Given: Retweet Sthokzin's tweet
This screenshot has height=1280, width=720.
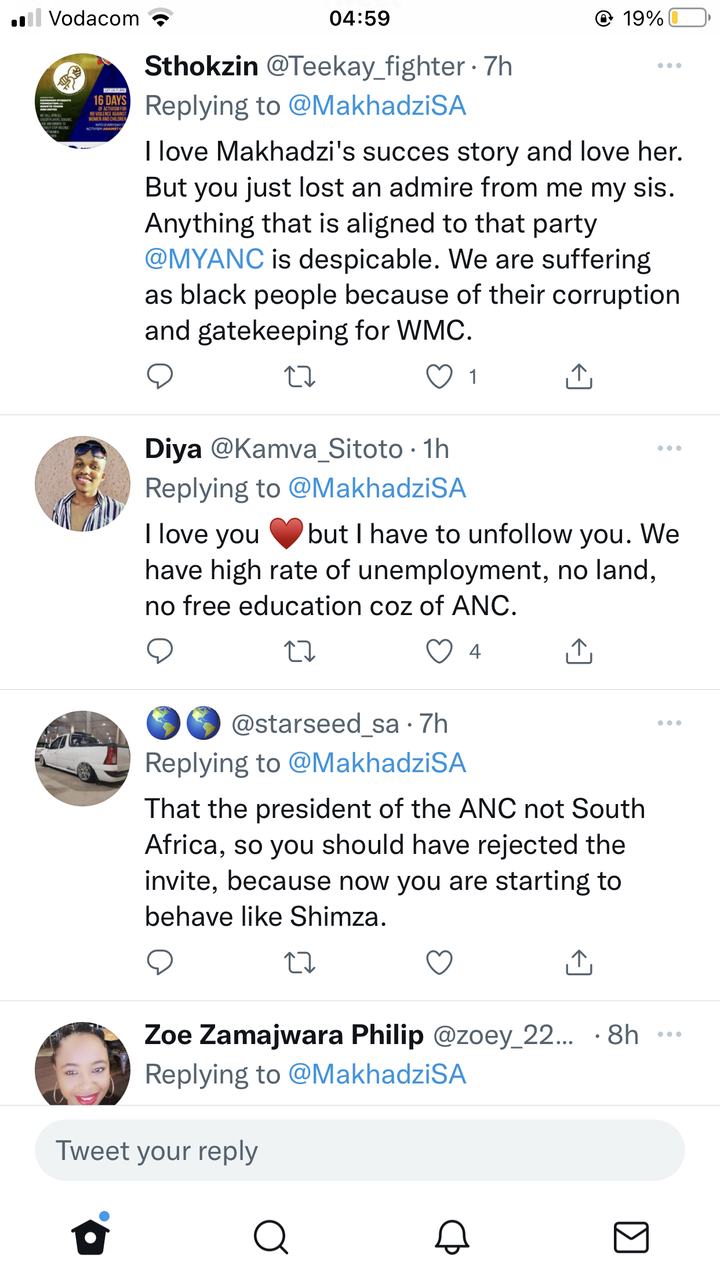Looking at the screenshot, I should 300,377.
